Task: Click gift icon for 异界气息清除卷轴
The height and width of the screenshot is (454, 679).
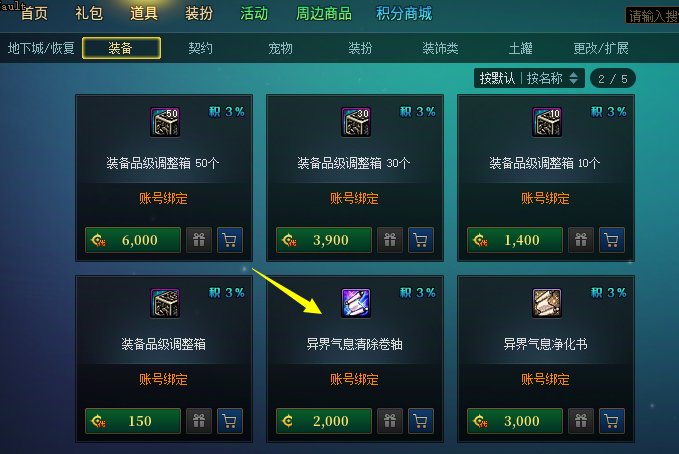Action: click(390, 421)
